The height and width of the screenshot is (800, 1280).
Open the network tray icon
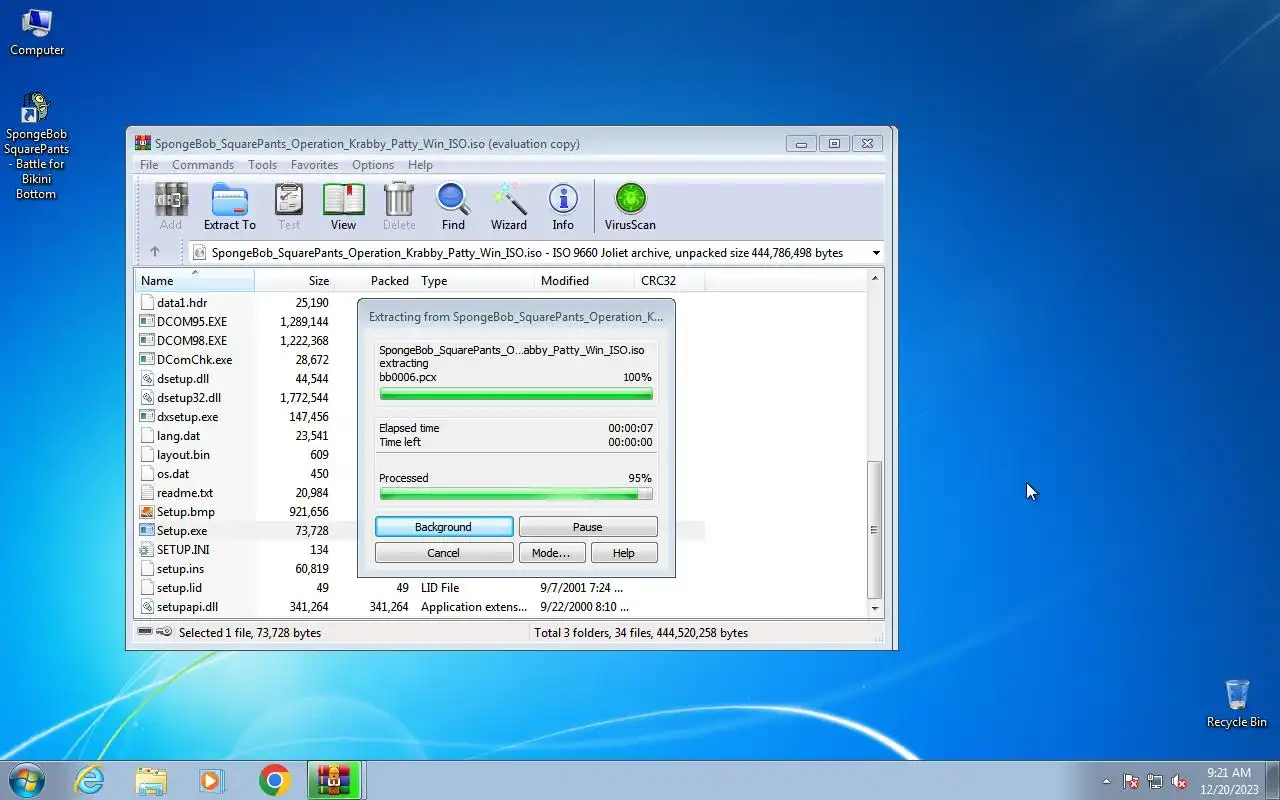click(x=1155, y=781)
